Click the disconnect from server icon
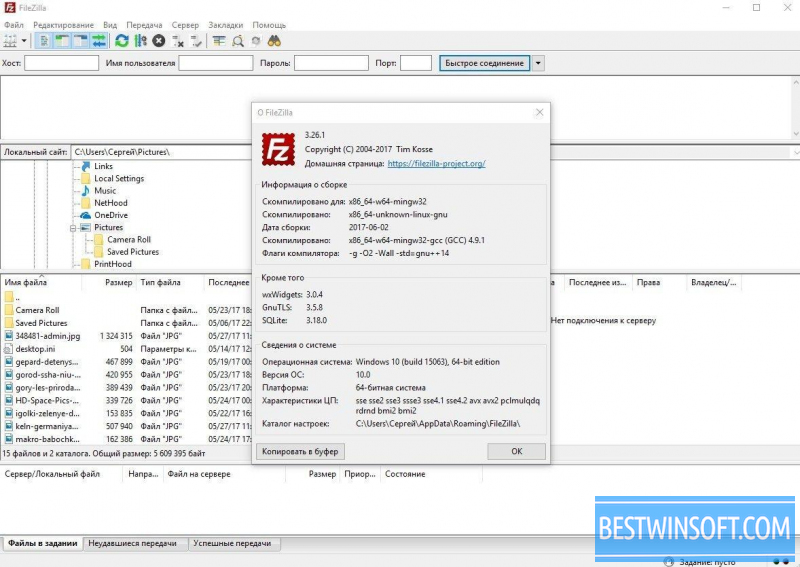Image resolution: width=800 pixels, height=567 pixels. [178, 41]
